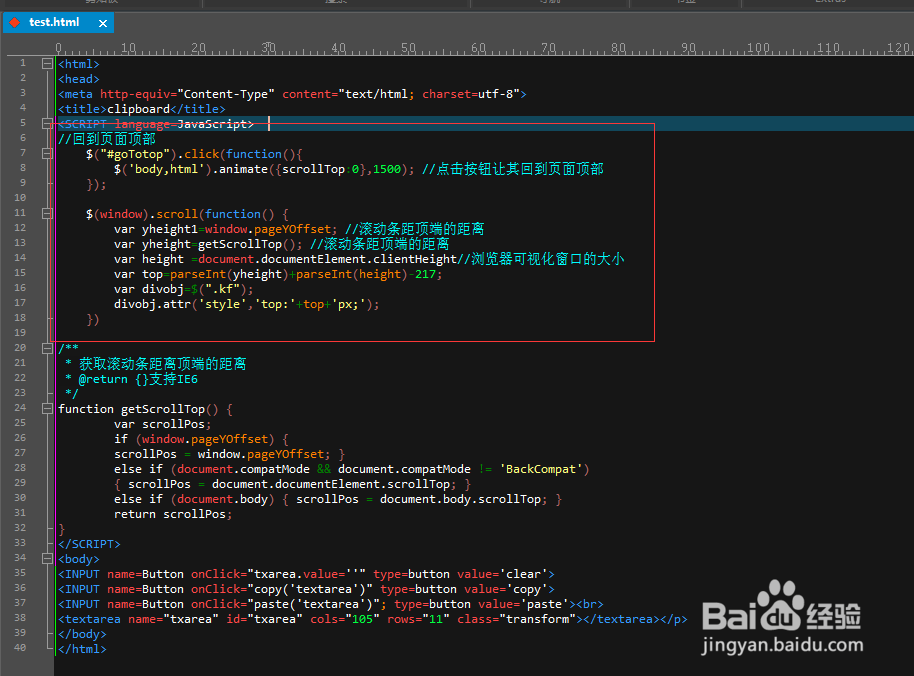Click the //点击按钮让其回到页面顶部 comment
The width and height of the screenshot is (914, 676).
point(513,169)
